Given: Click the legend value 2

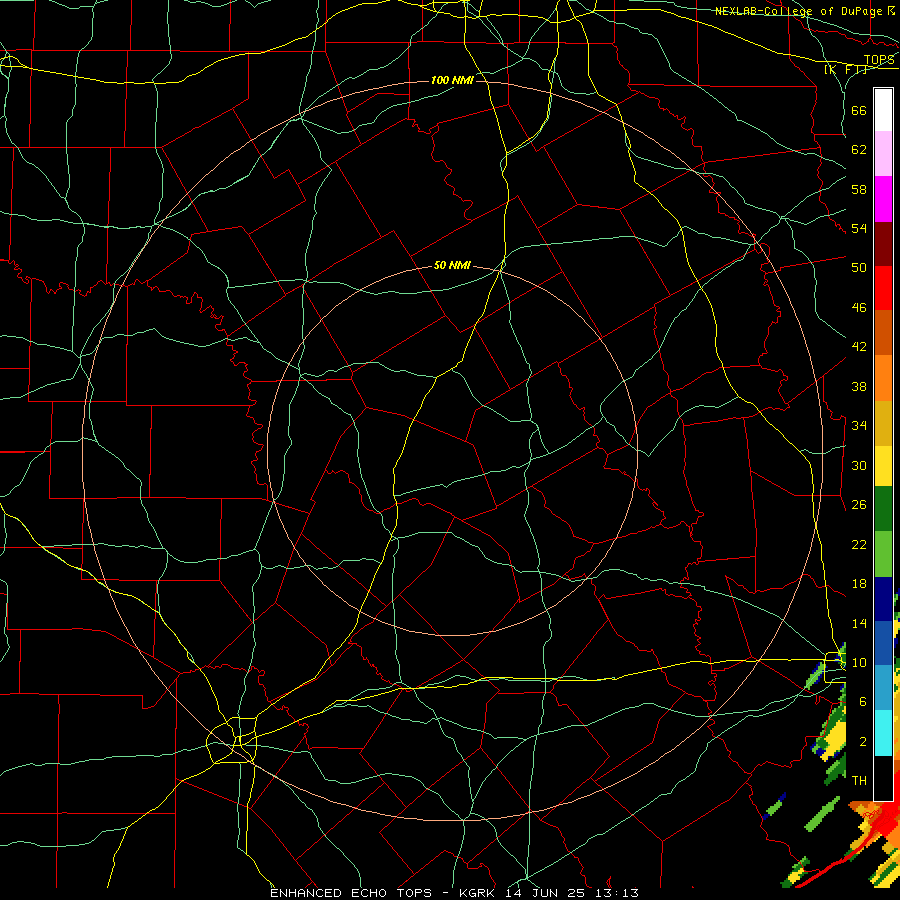Looking at the screenshot, I should [x=863, y=742].
